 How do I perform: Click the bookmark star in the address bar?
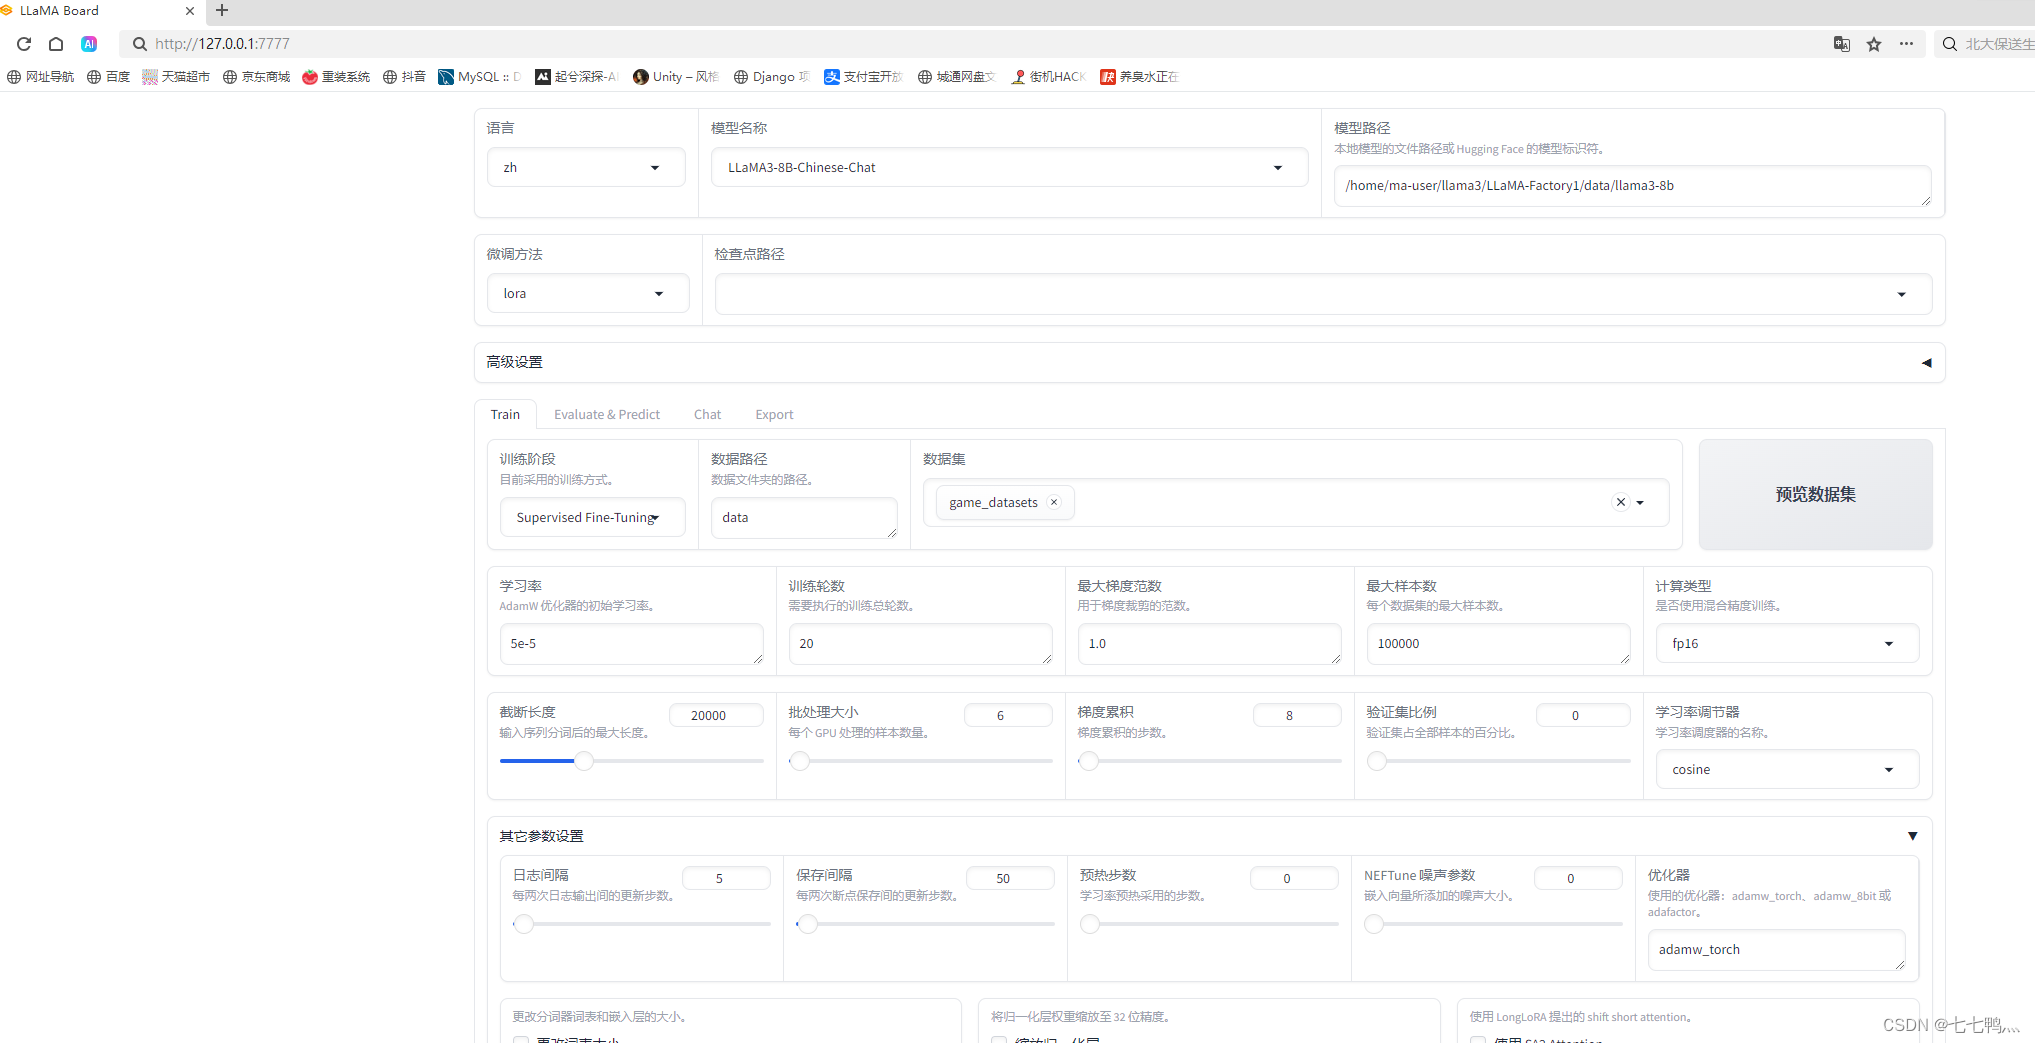1873,44
